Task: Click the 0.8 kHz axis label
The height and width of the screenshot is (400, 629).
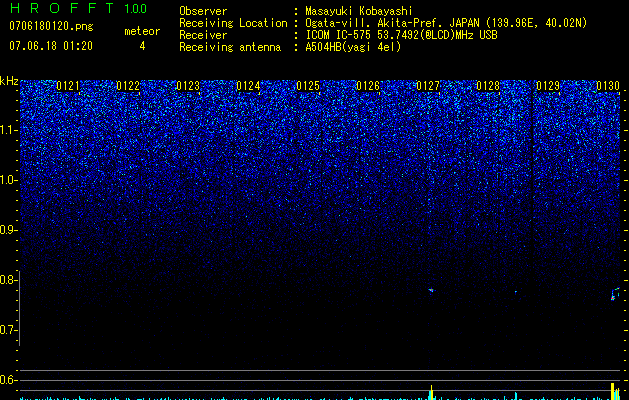Action: click(9, 280)
